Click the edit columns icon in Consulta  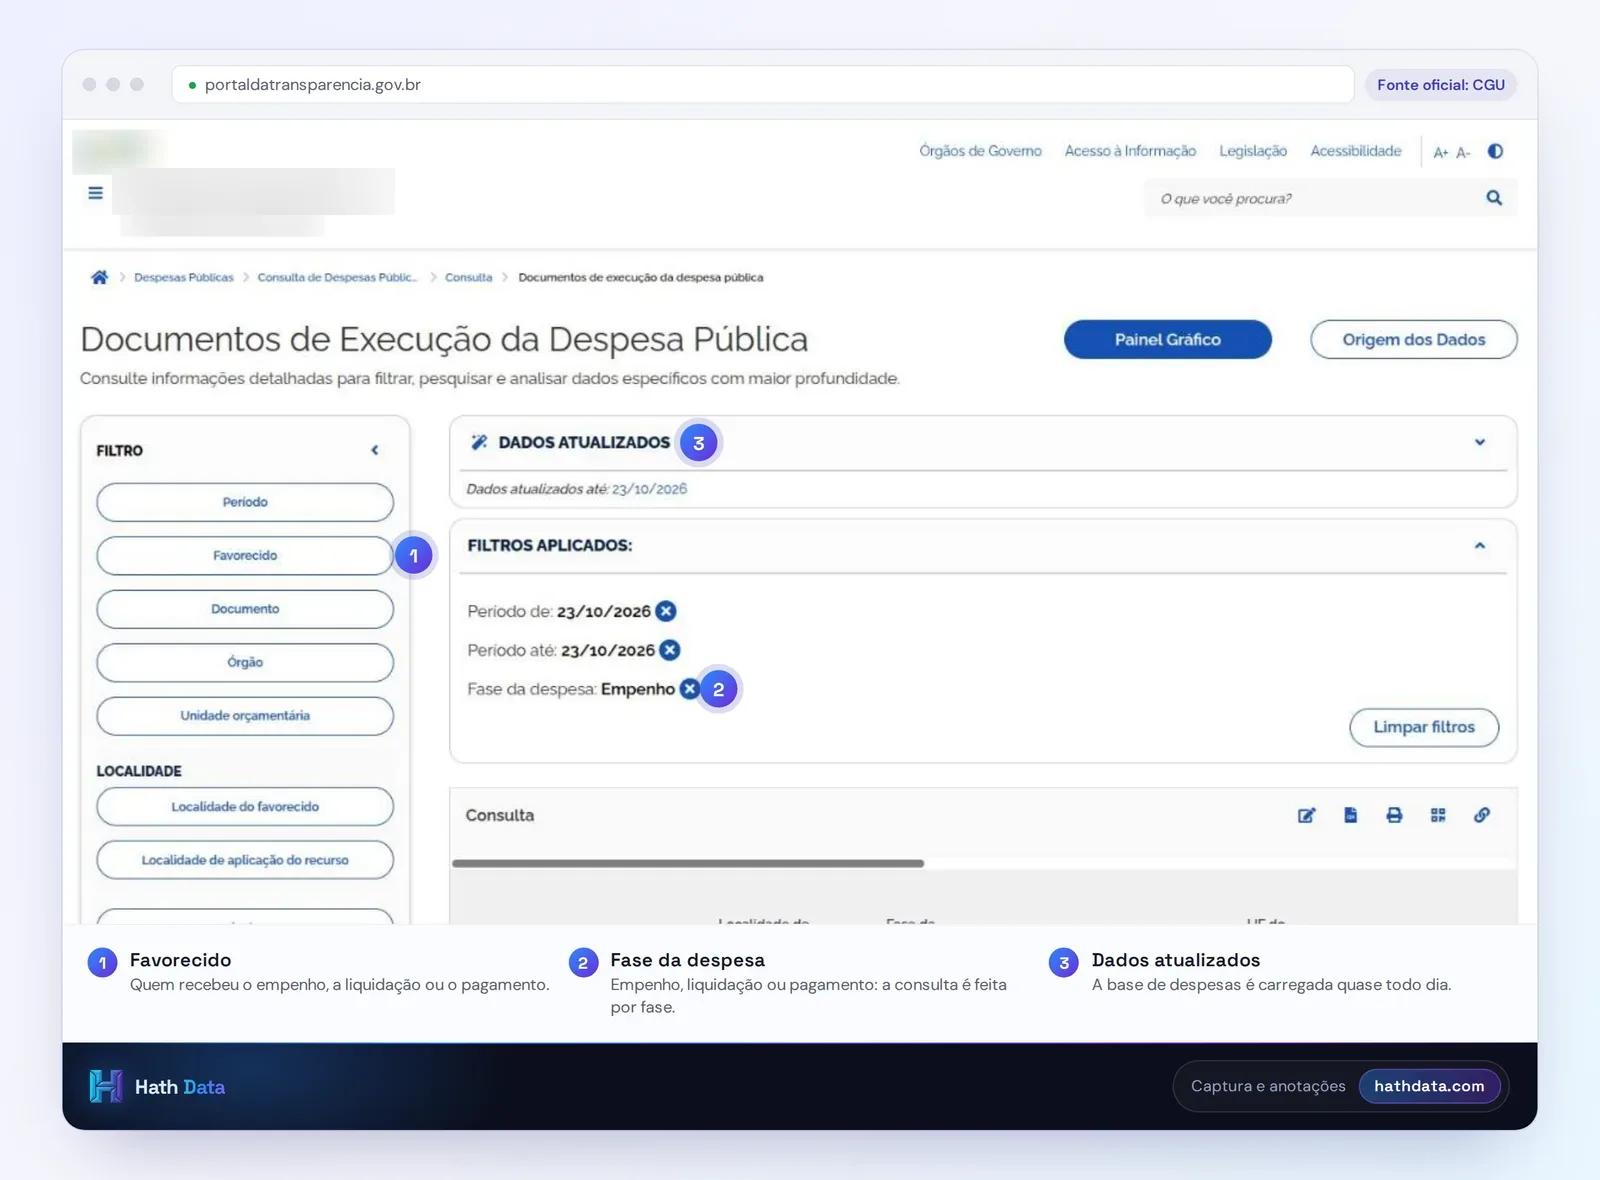[x=1306, y=815]
